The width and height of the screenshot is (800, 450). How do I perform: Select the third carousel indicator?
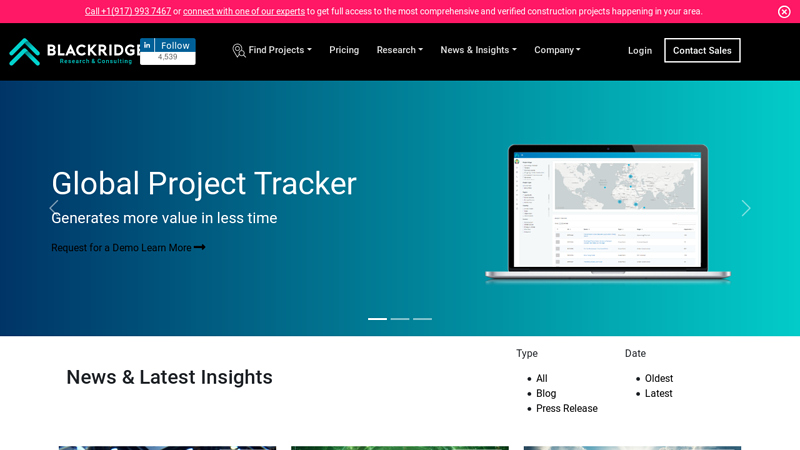point(422,319)
